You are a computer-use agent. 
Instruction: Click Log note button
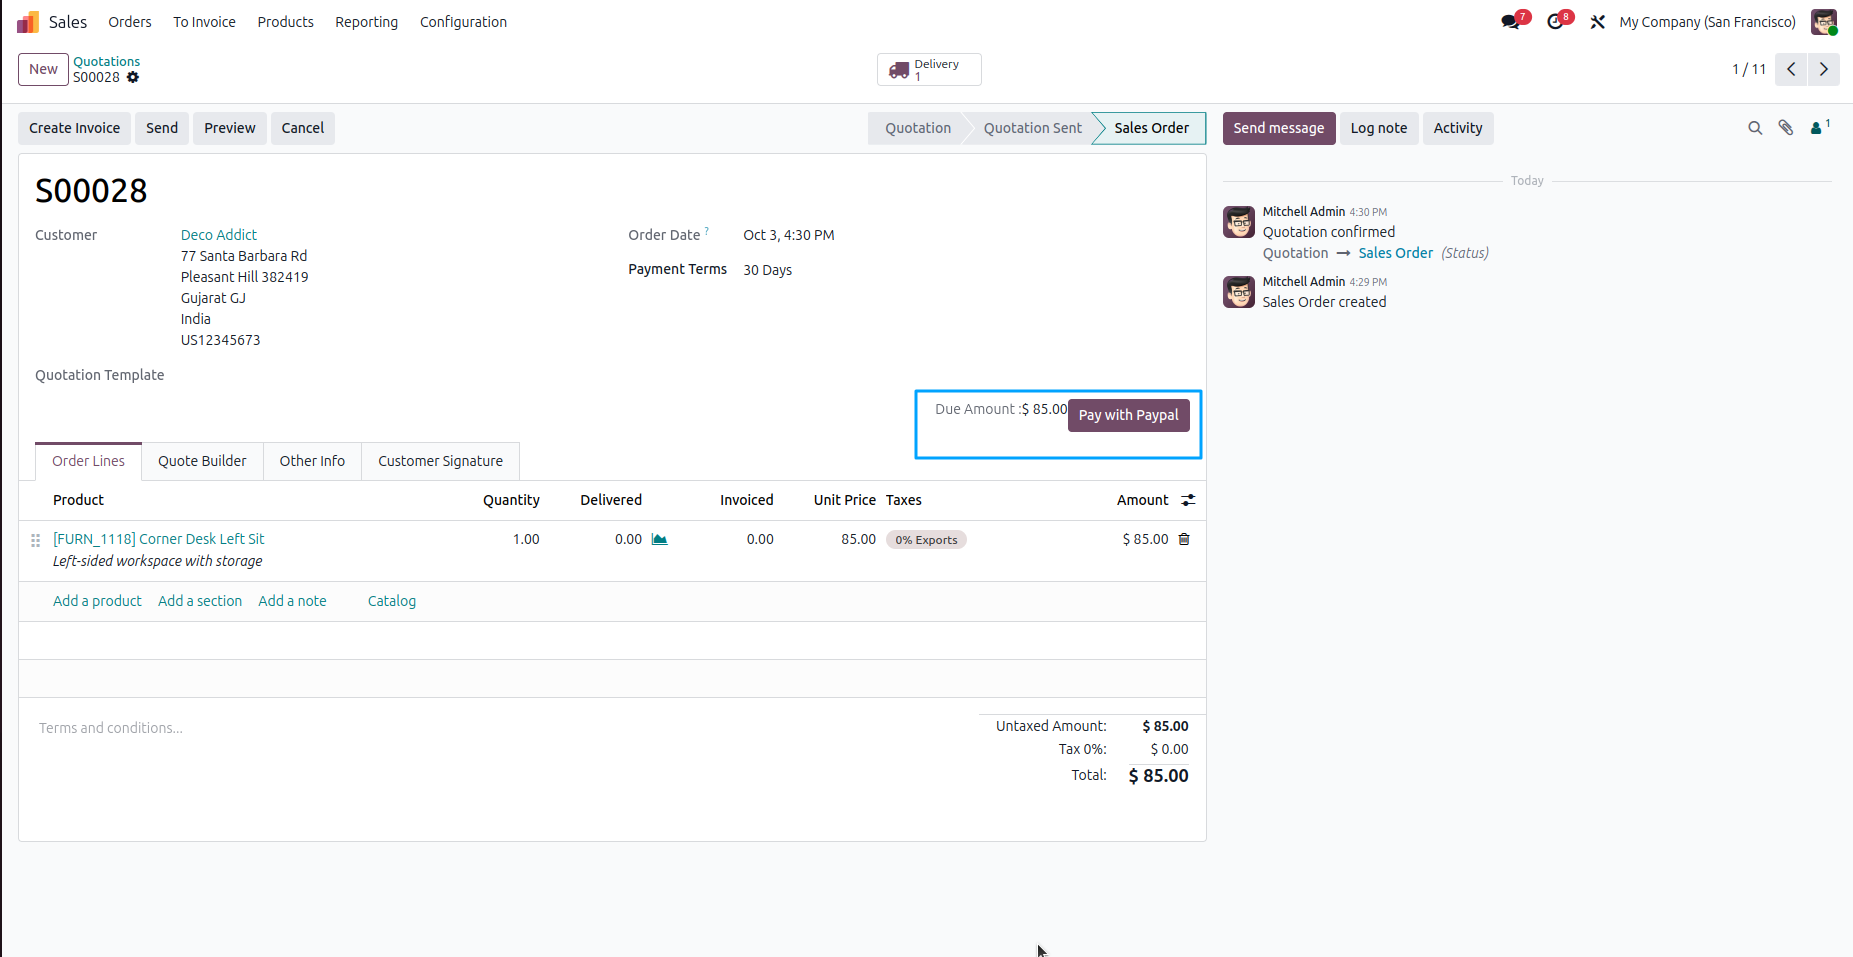(x=1379, y=128)
